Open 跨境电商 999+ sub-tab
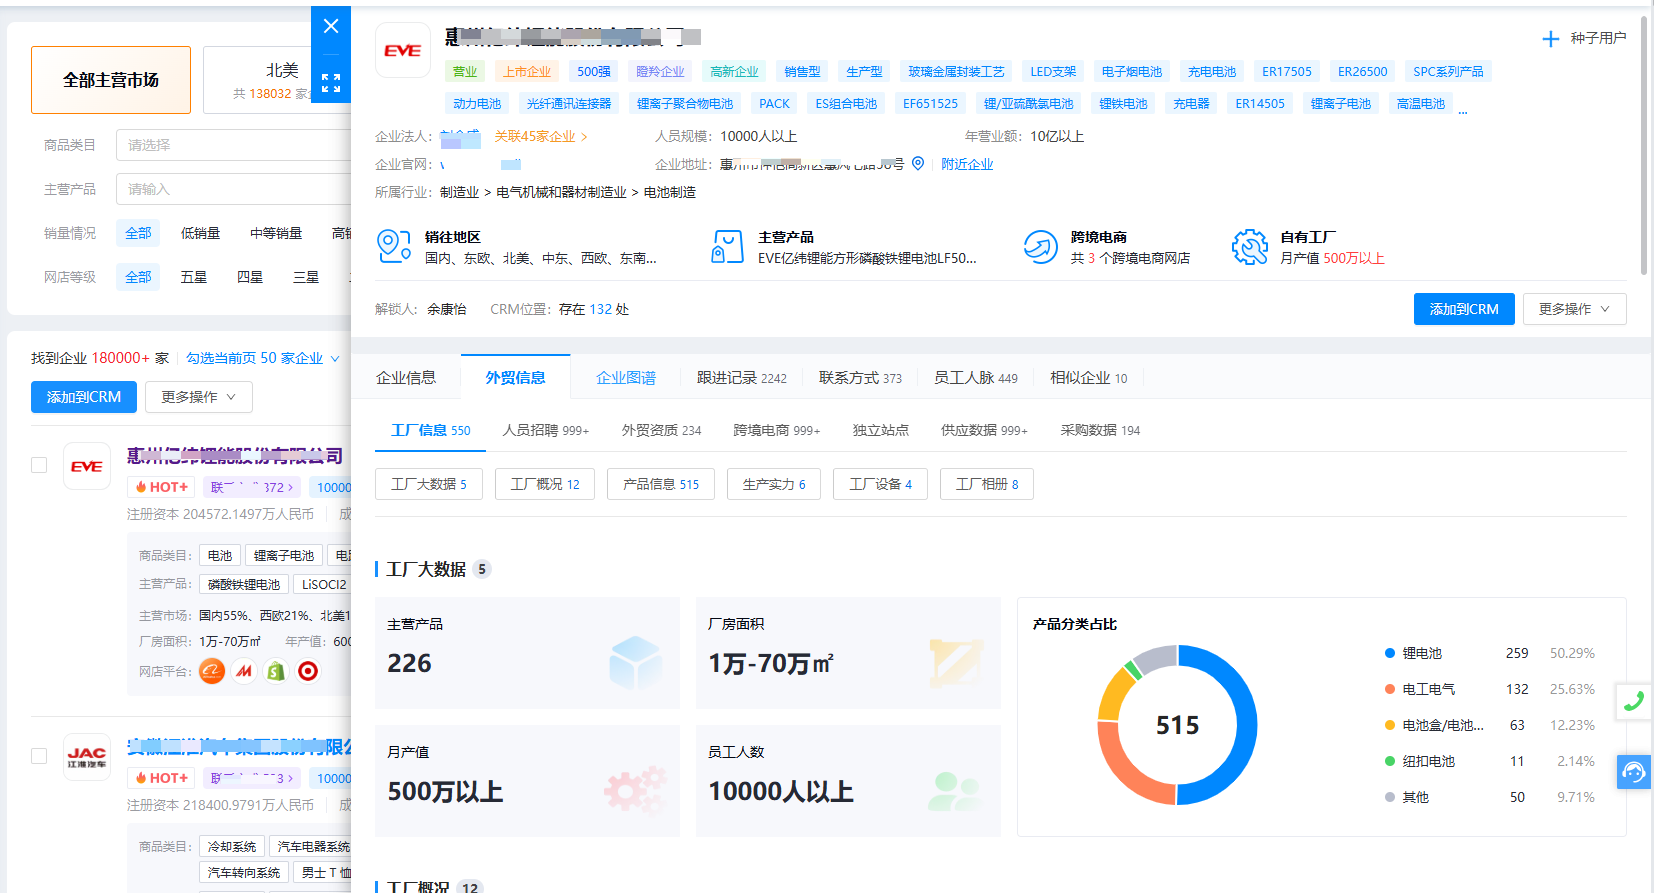The image size is (1654, 893). point(777,430)
